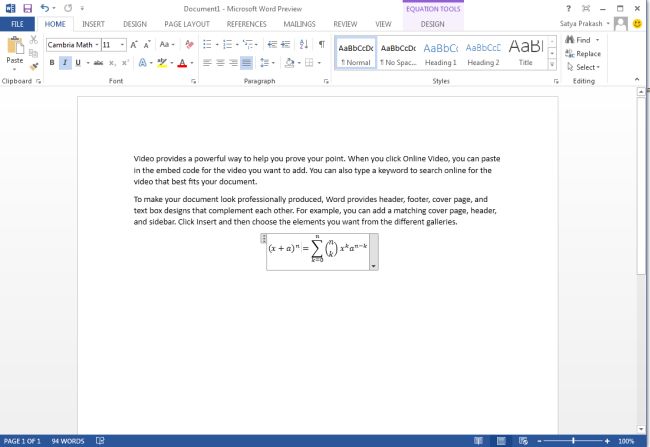Screen dimensions: 650x447
Task: Open Satya Prakash account menu
Action: [585, 24]
